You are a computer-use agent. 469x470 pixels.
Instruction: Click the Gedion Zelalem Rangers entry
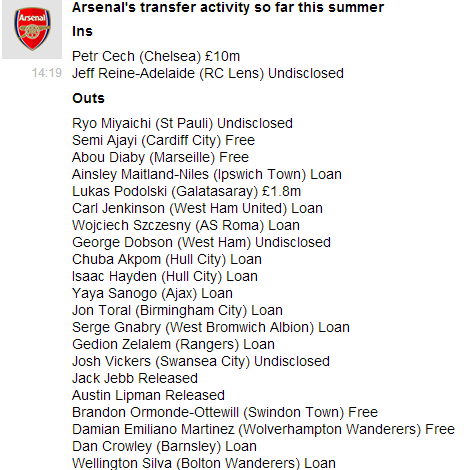[173, 344]
